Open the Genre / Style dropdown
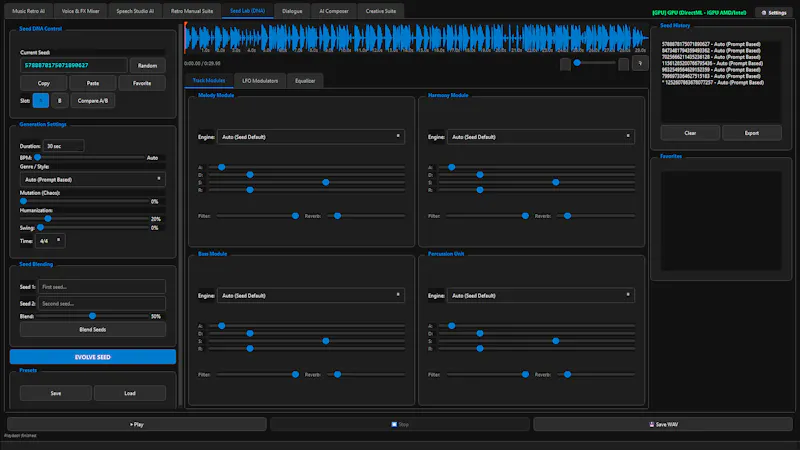Viewport: 800px width, 450px height. pos(92,180)
